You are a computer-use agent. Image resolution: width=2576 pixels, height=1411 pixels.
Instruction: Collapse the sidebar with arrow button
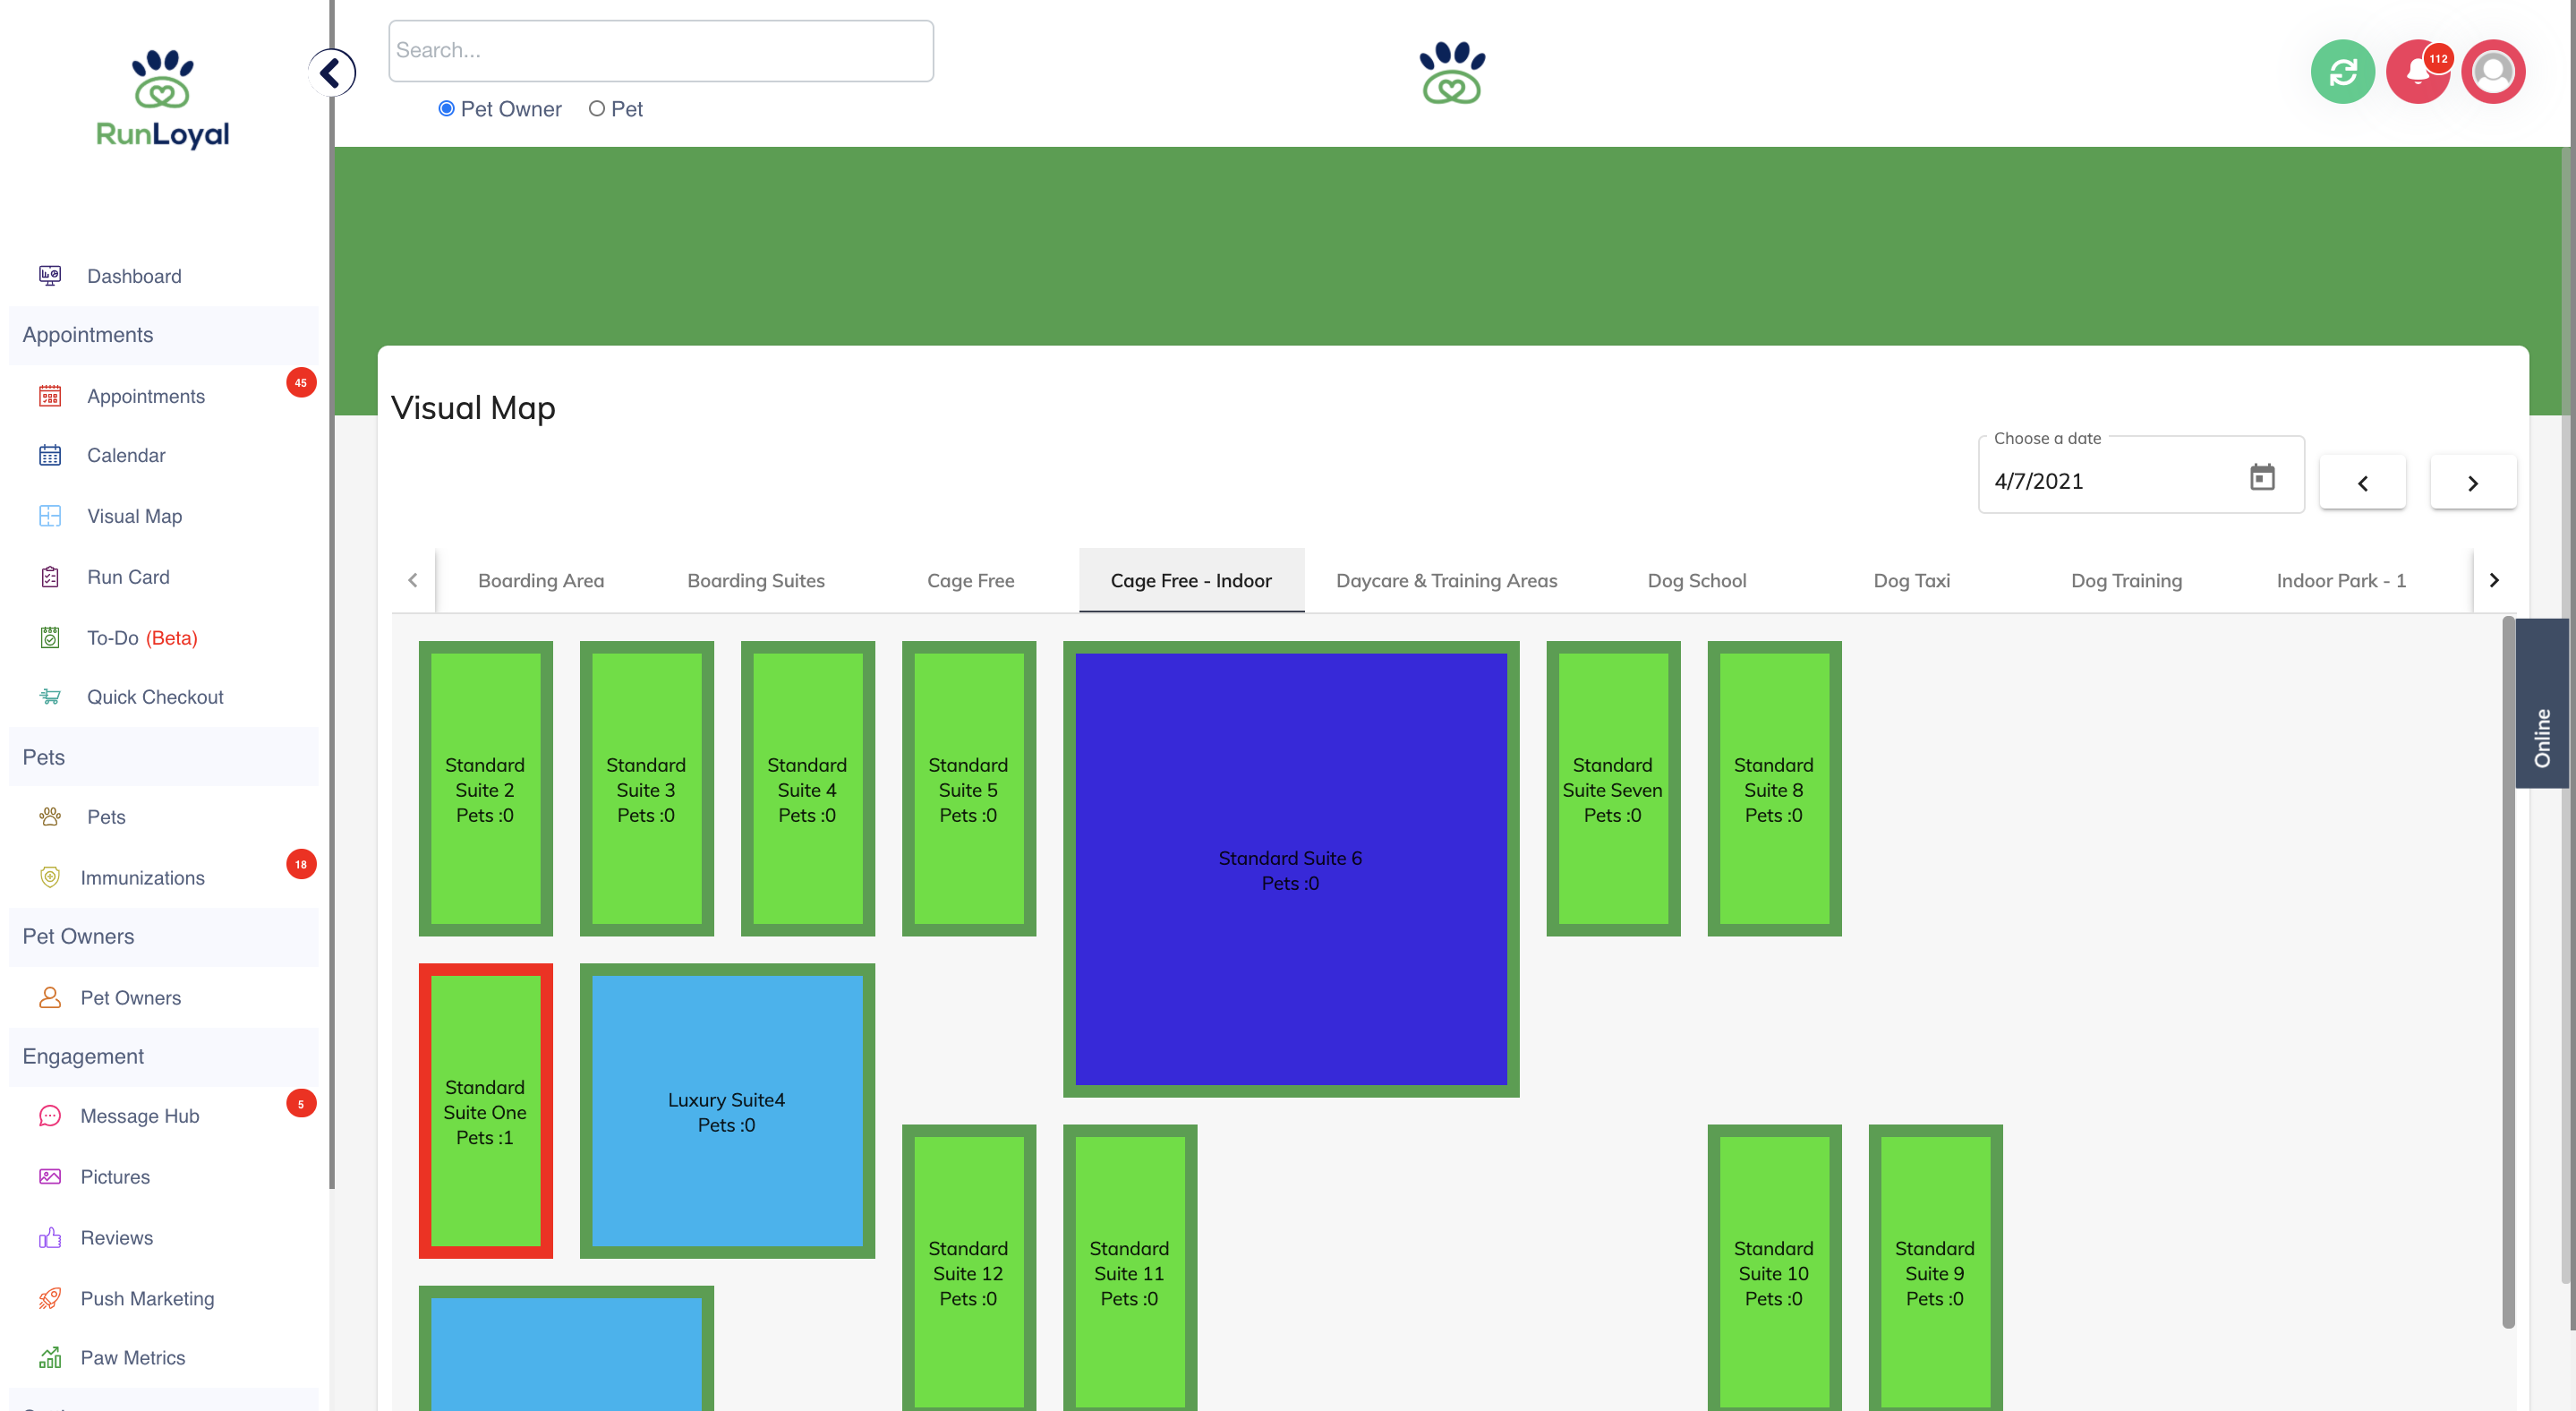(331, 73)
